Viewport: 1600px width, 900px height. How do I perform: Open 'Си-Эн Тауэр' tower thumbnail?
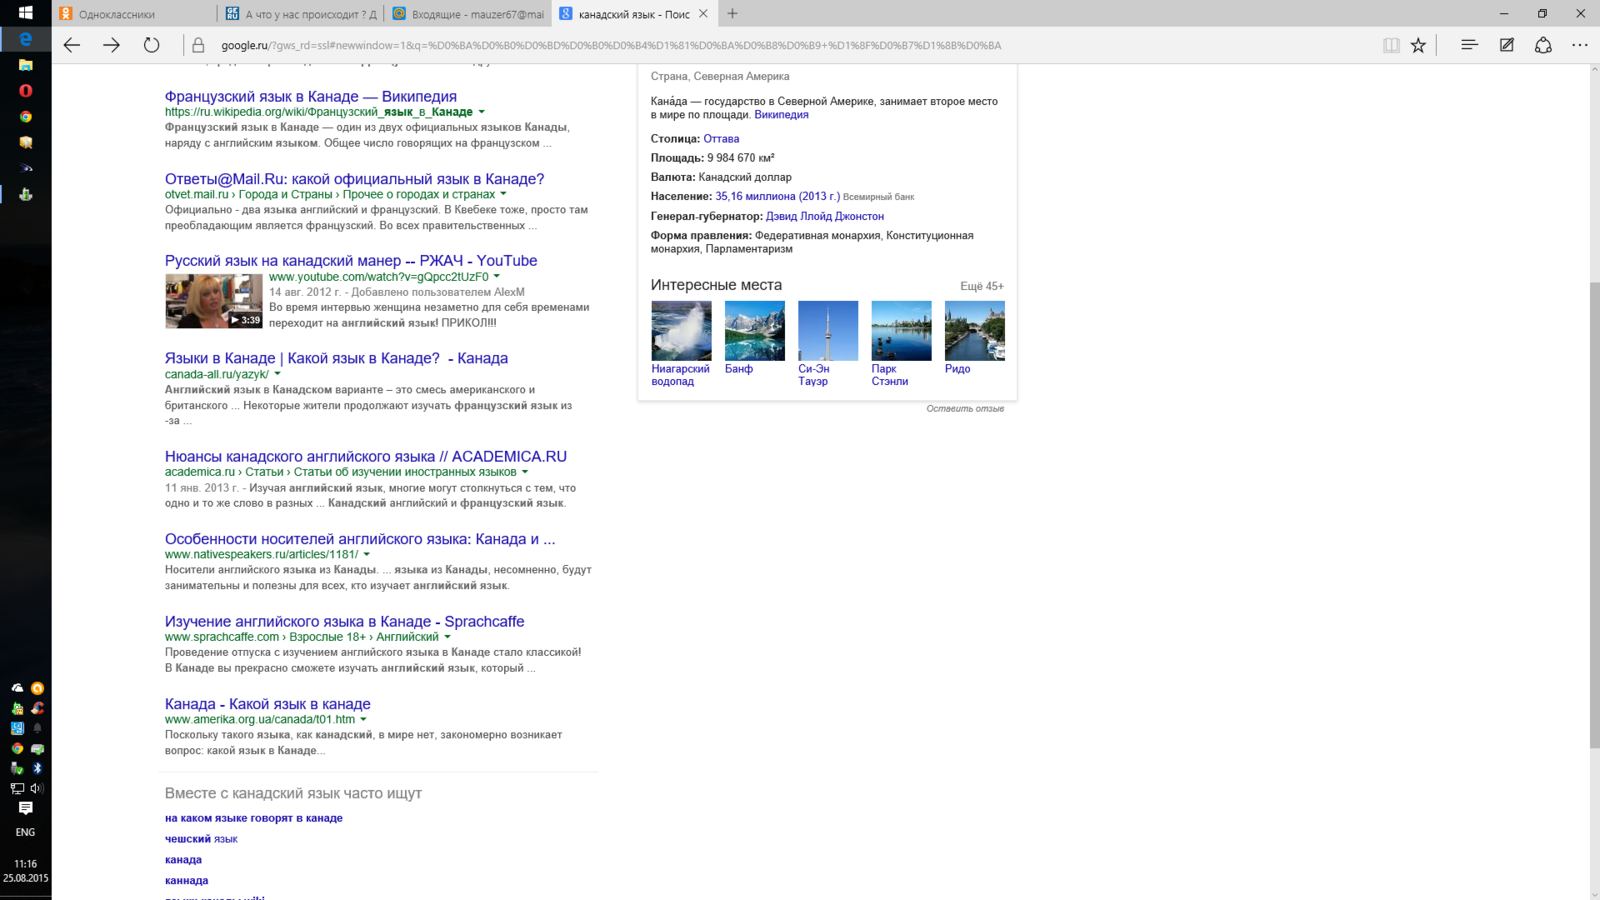coord(828,330)
